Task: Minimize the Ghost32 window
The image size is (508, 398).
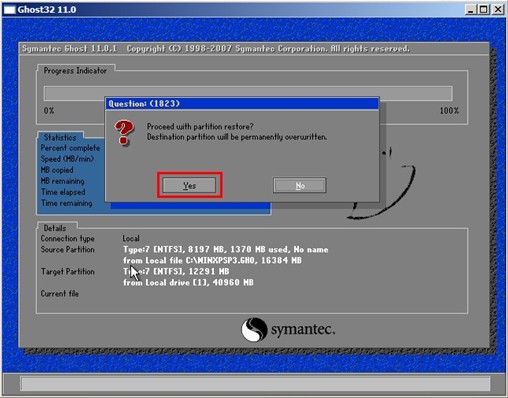Action: point(470,9)
